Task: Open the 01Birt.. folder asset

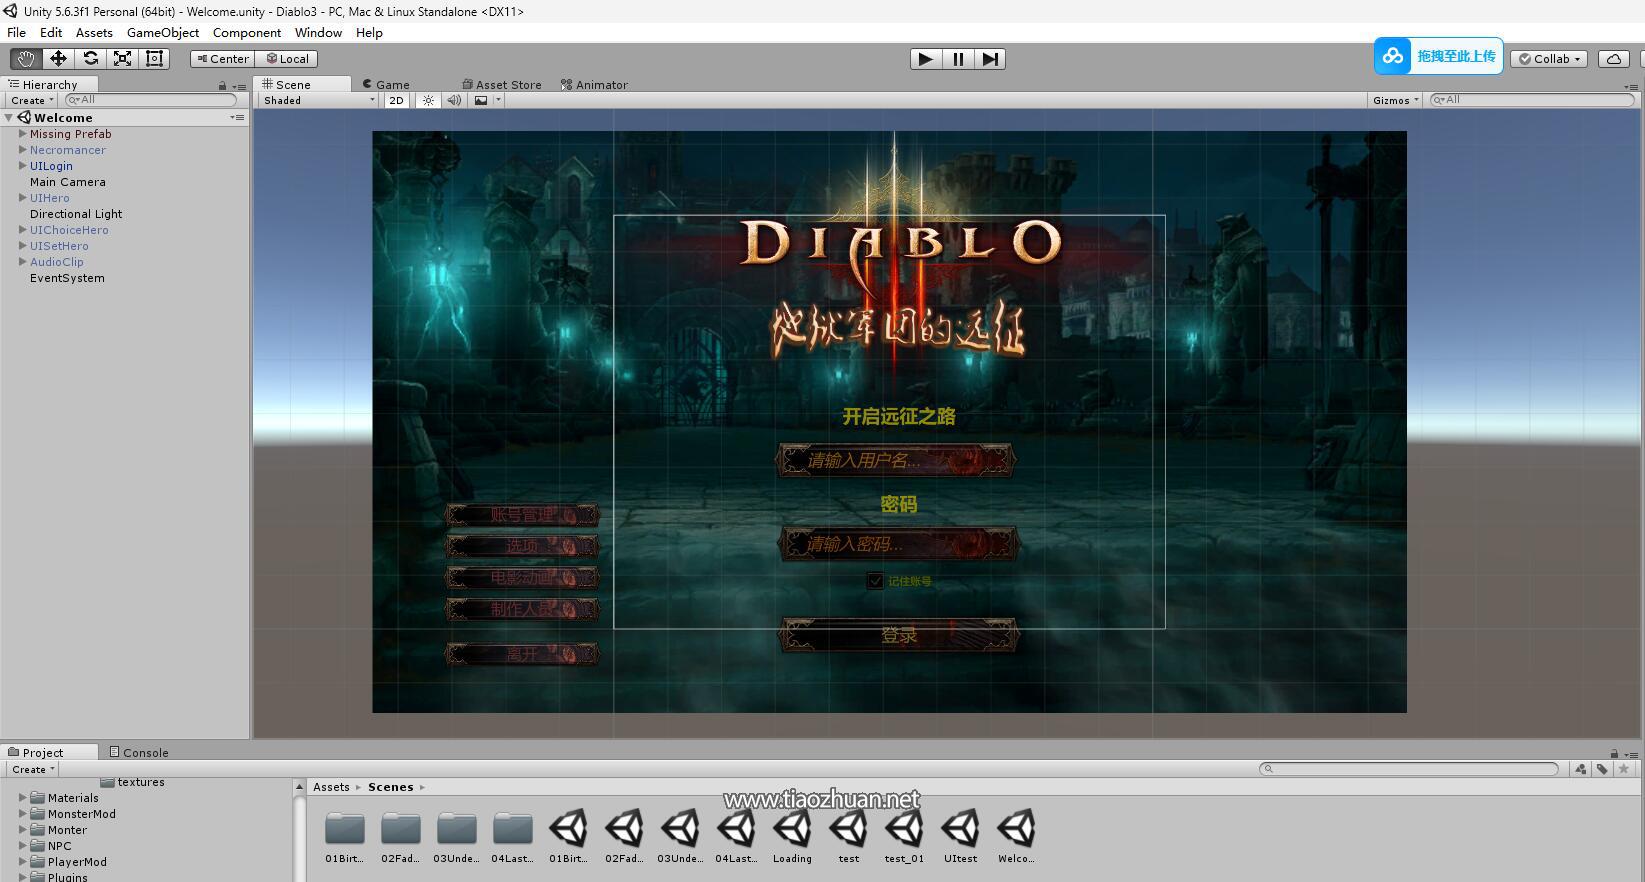Action: (x=344, y=836)
